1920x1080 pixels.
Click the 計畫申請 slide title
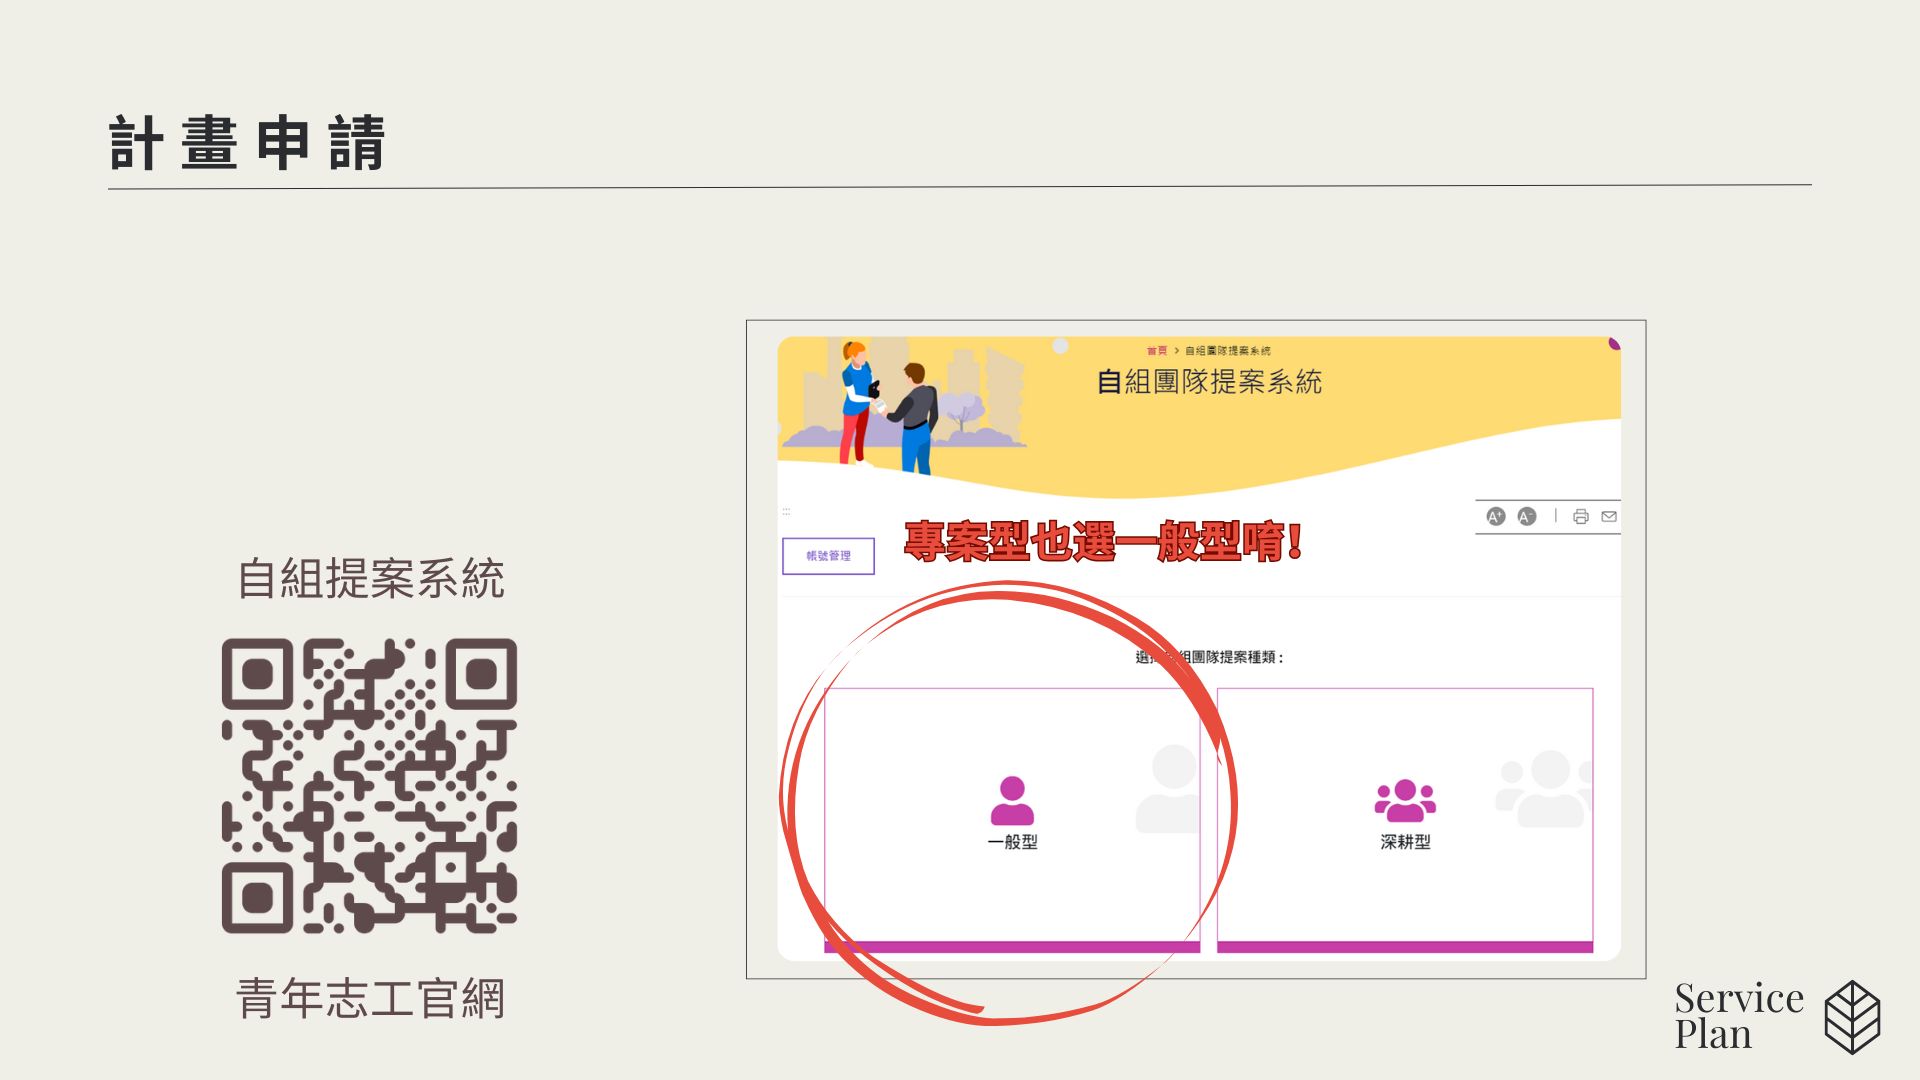[247, 143]
